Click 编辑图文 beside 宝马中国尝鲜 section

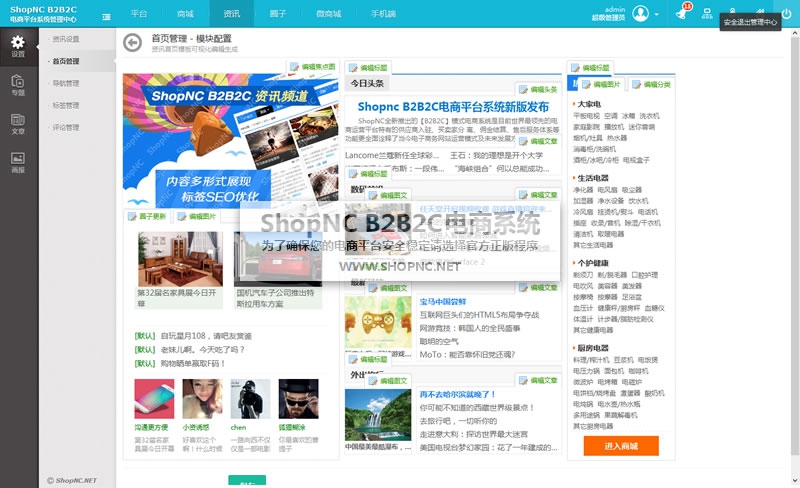(388, 288)
